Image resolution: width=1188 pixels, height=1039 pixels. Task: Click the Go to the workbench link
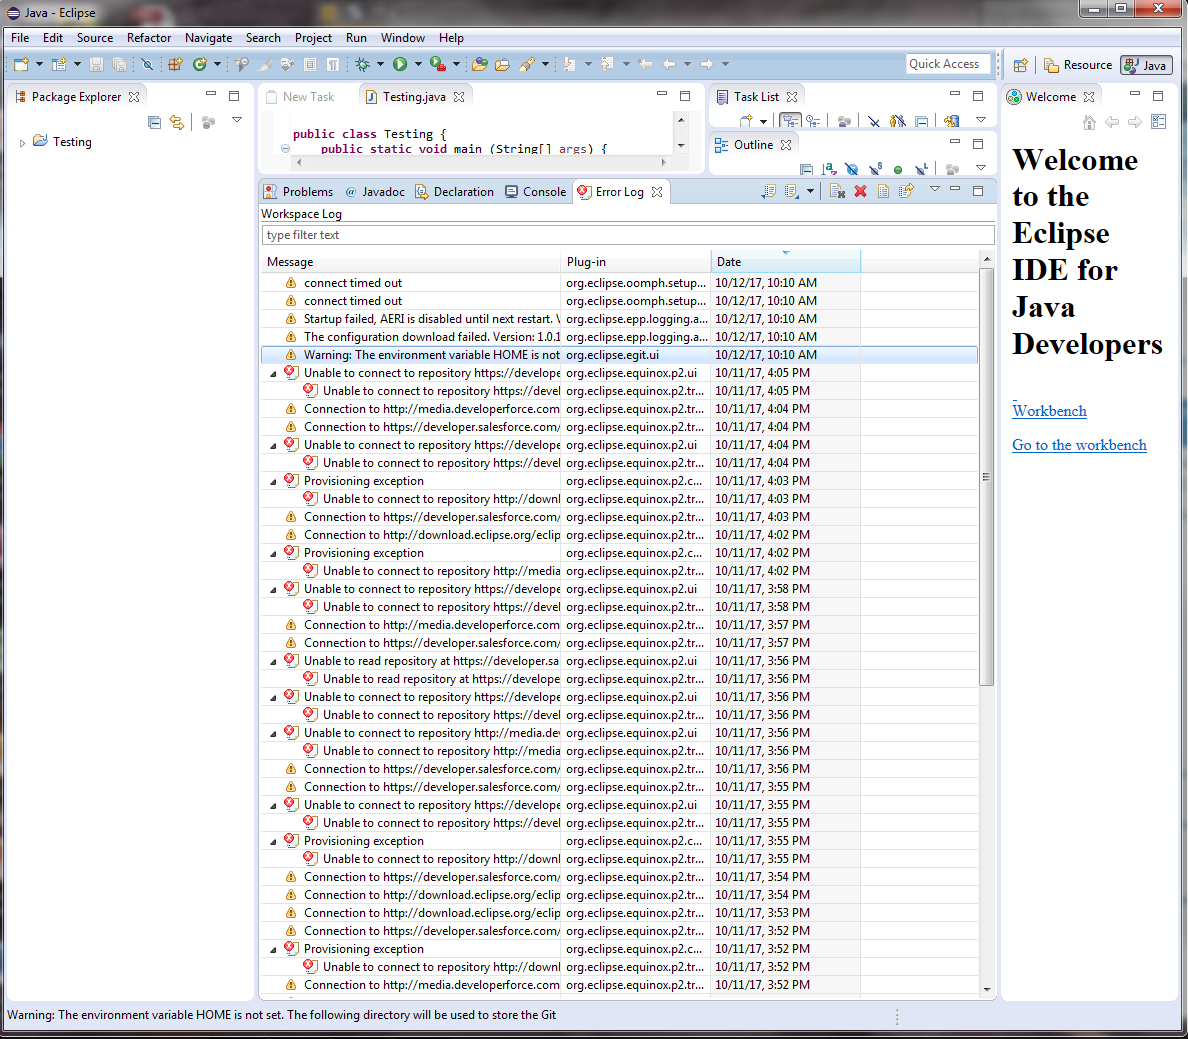tap(1079, 445)
